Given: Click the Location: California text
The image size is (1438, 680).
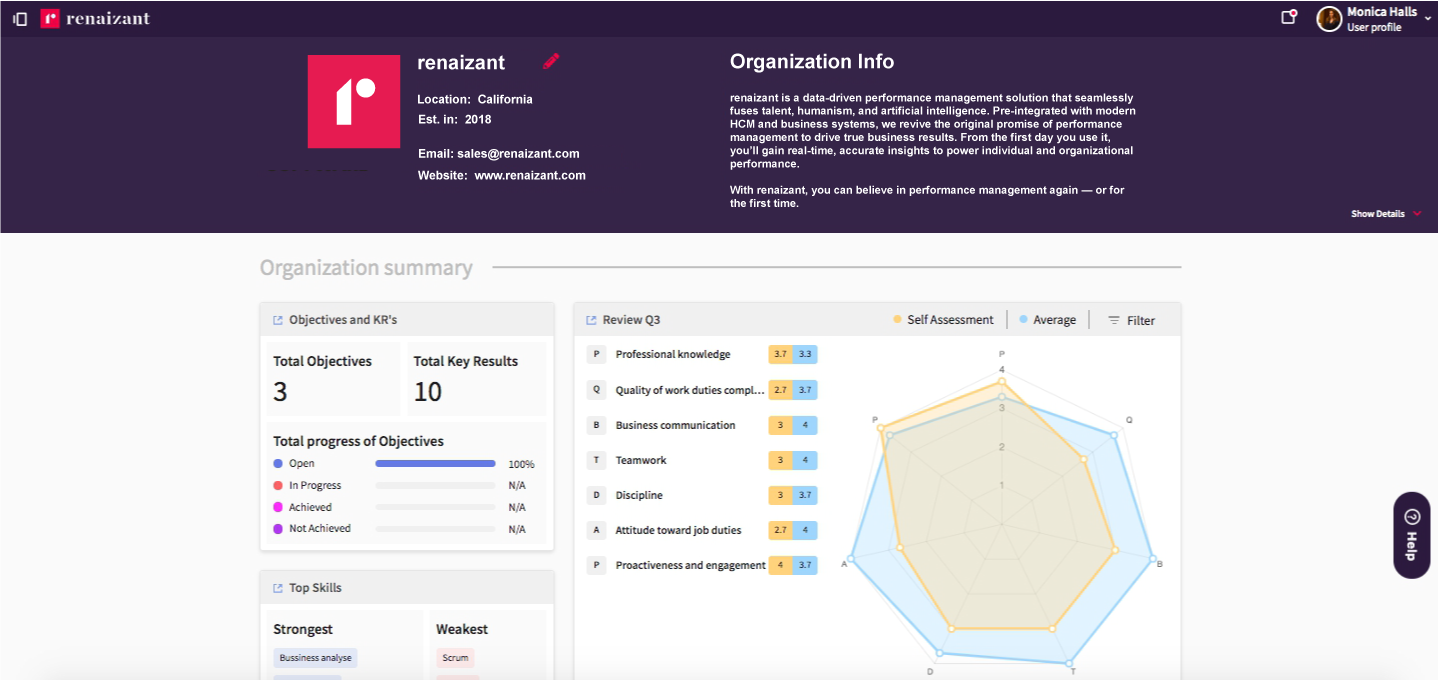Looking at the screenshot, I should [x=475, y=99].
